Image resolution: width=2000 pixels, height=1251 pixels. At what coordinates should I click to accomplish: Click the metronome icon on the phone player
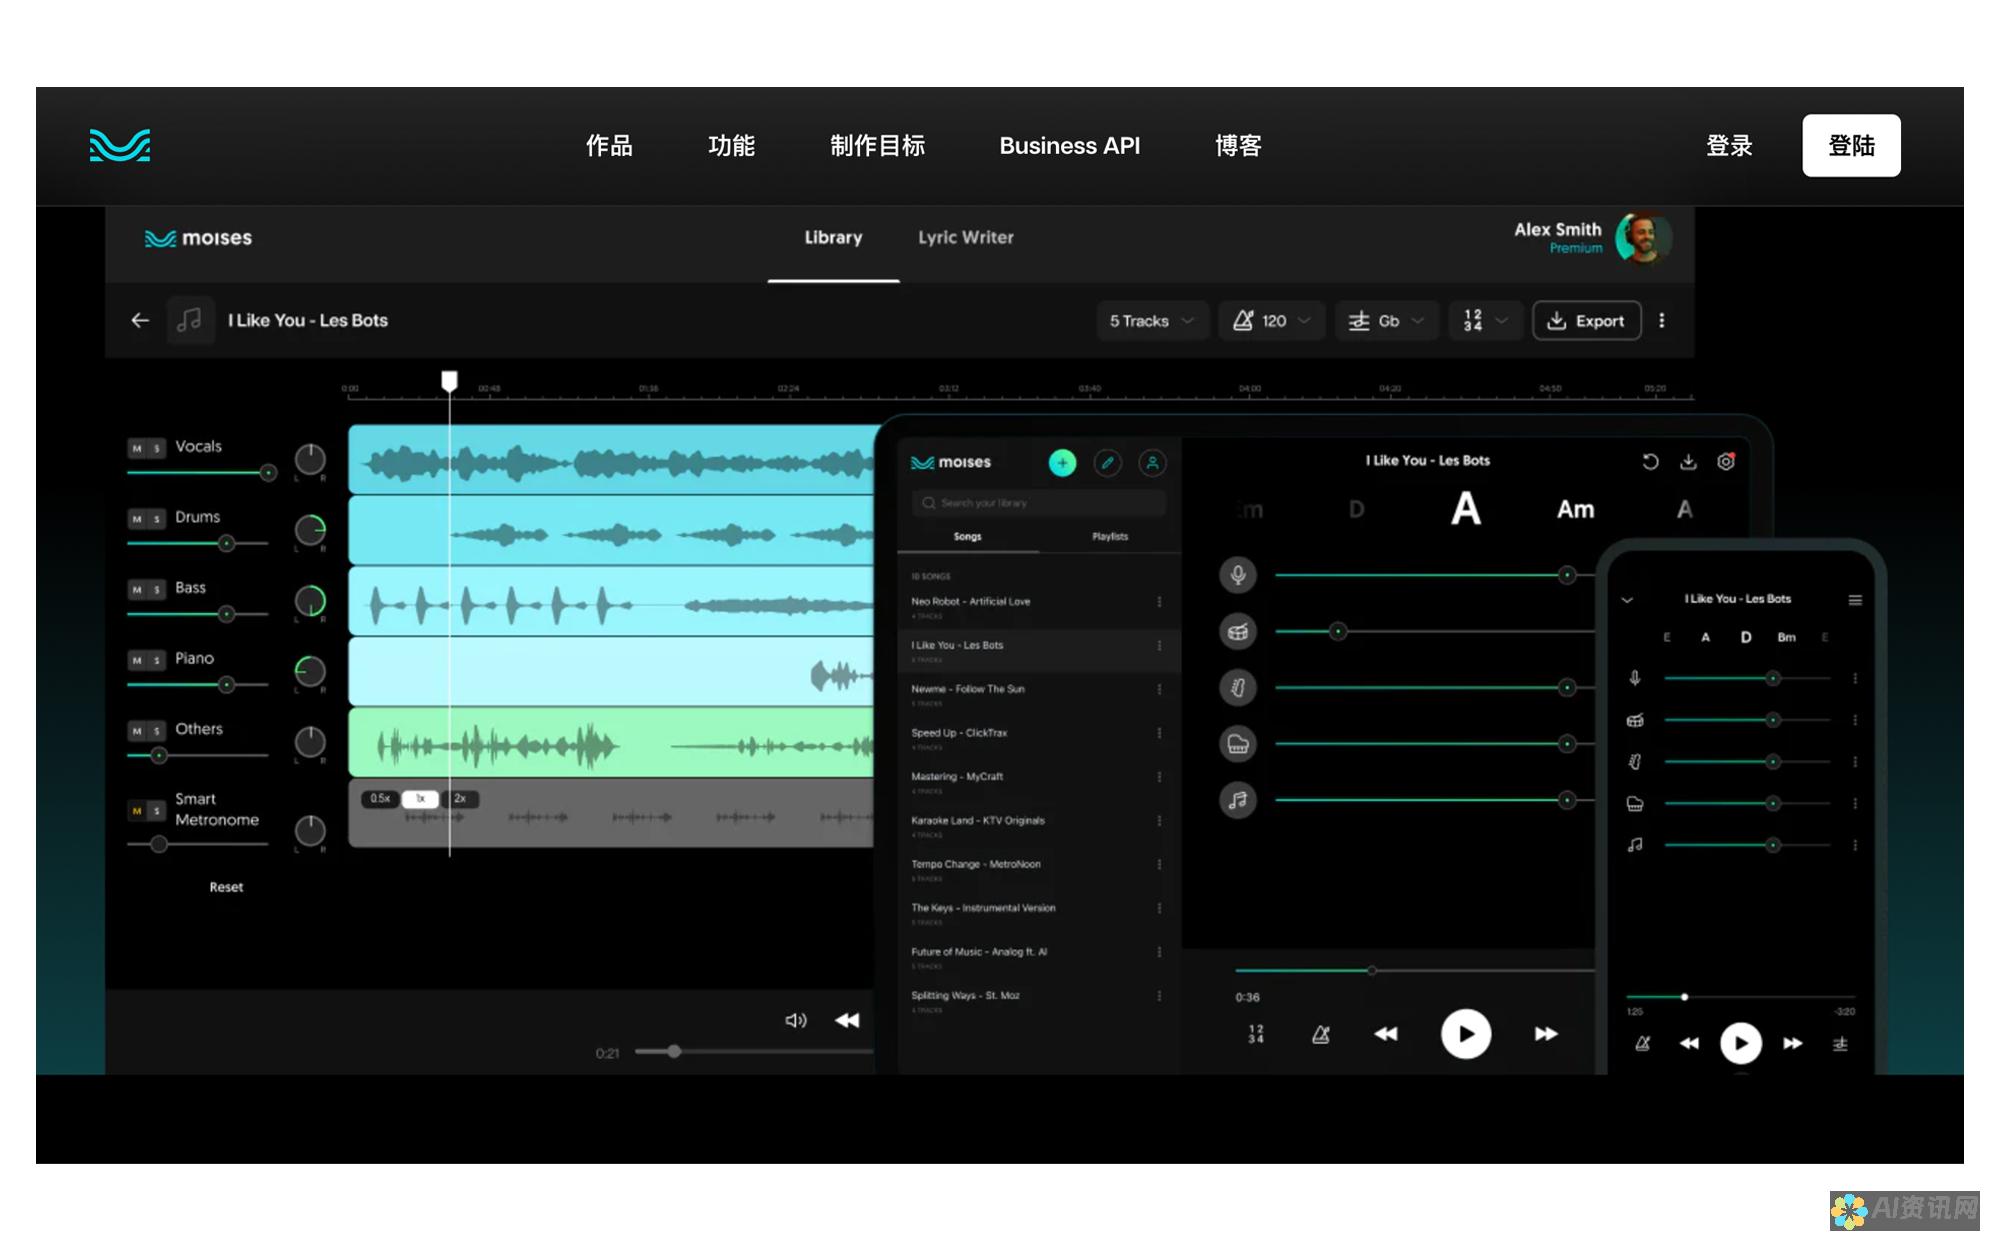click(1642, 1043)
